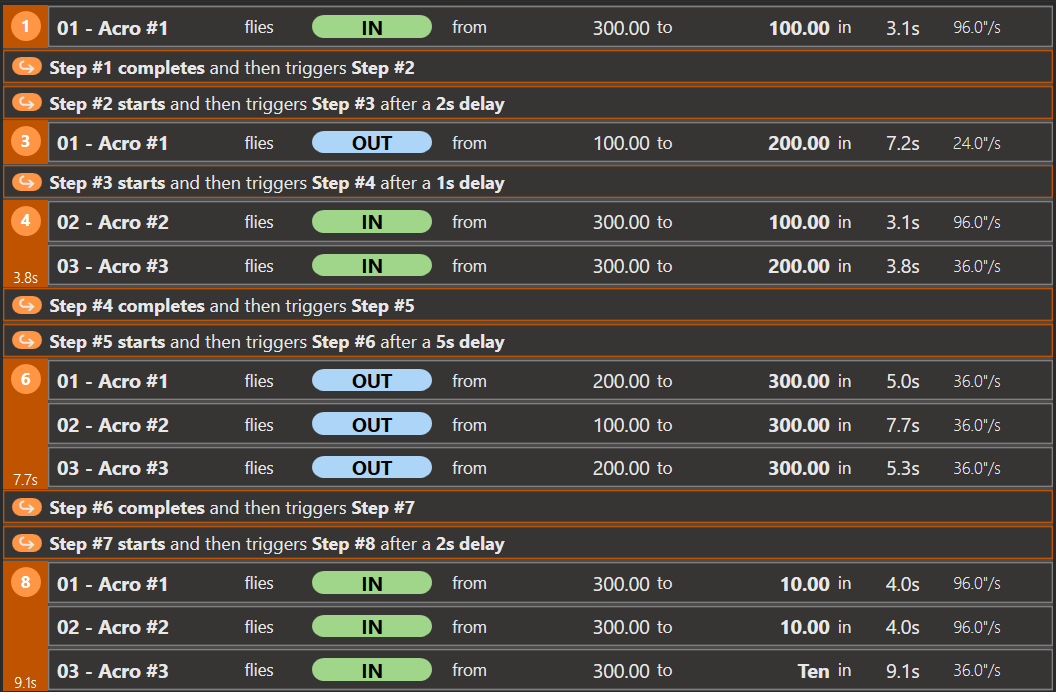Click trigger arrow icon for Step #7 starts
The image size is (1056, 692).
click(x=27, y=544)
